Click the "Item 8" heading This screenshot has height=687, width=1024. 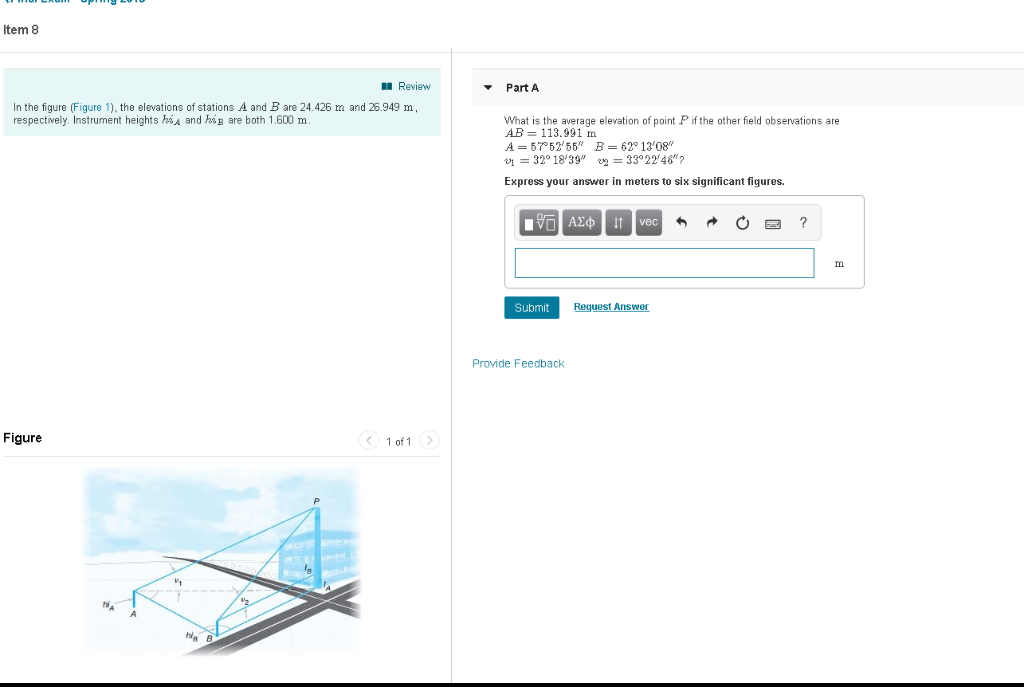point(21,30)
